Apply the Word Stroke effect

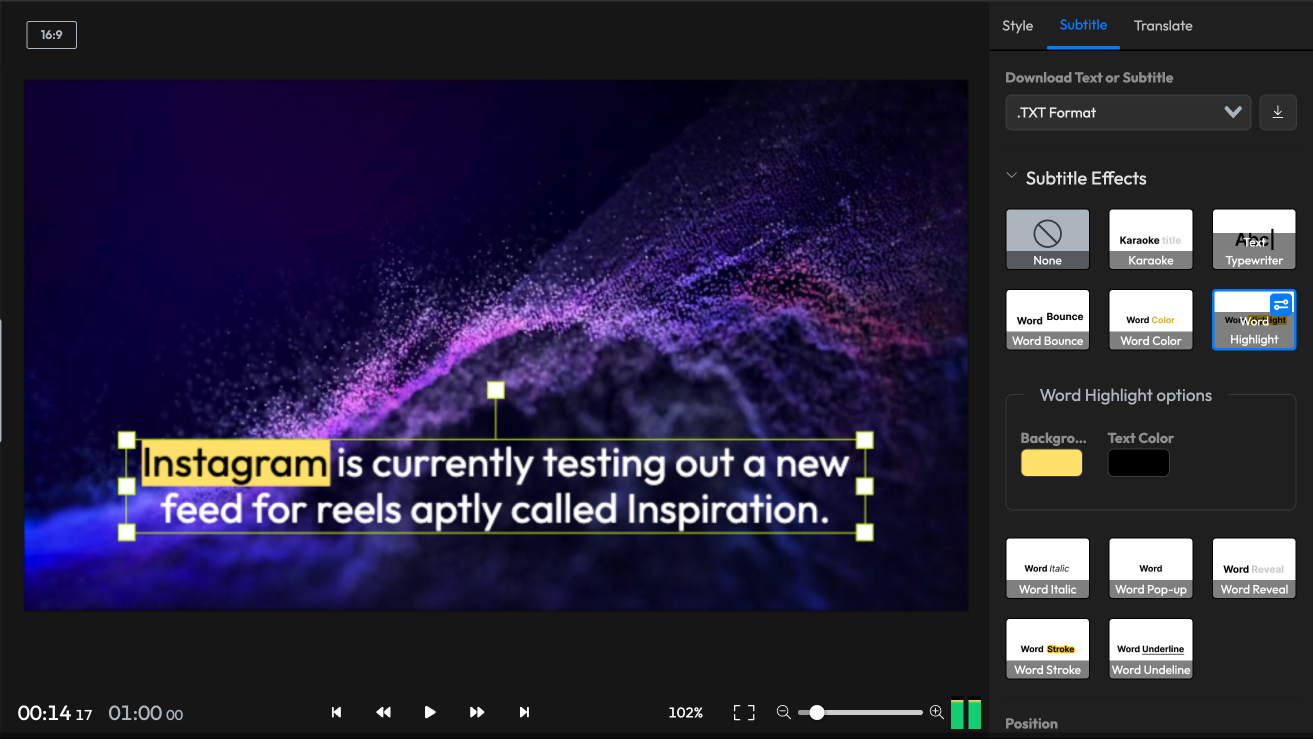point(1047,649)
